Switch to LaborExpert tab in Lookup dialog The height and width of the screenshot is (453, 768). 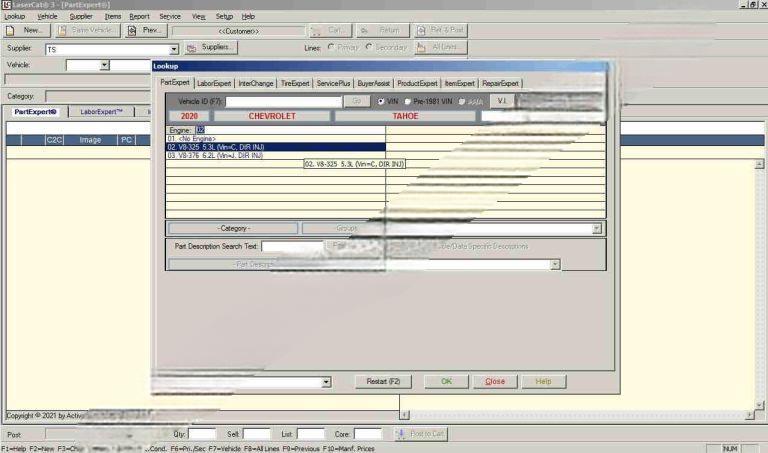pyautogui.click(x=214, y=84)
